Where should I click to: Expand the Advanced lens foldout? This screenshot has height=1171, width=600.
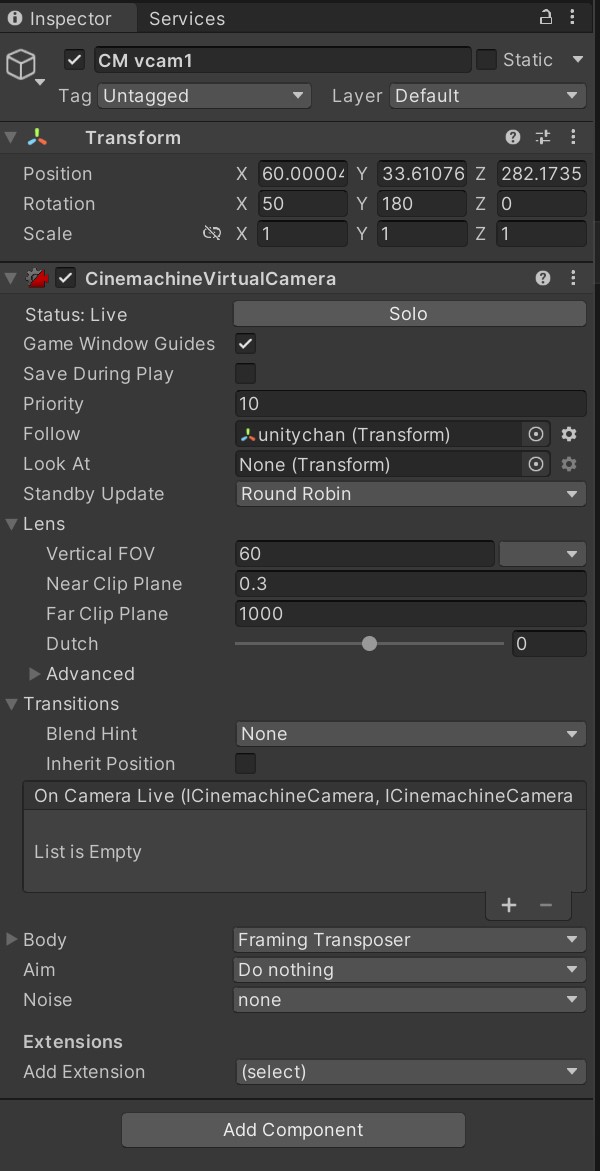pyautogui.click(x=36, y=674)
